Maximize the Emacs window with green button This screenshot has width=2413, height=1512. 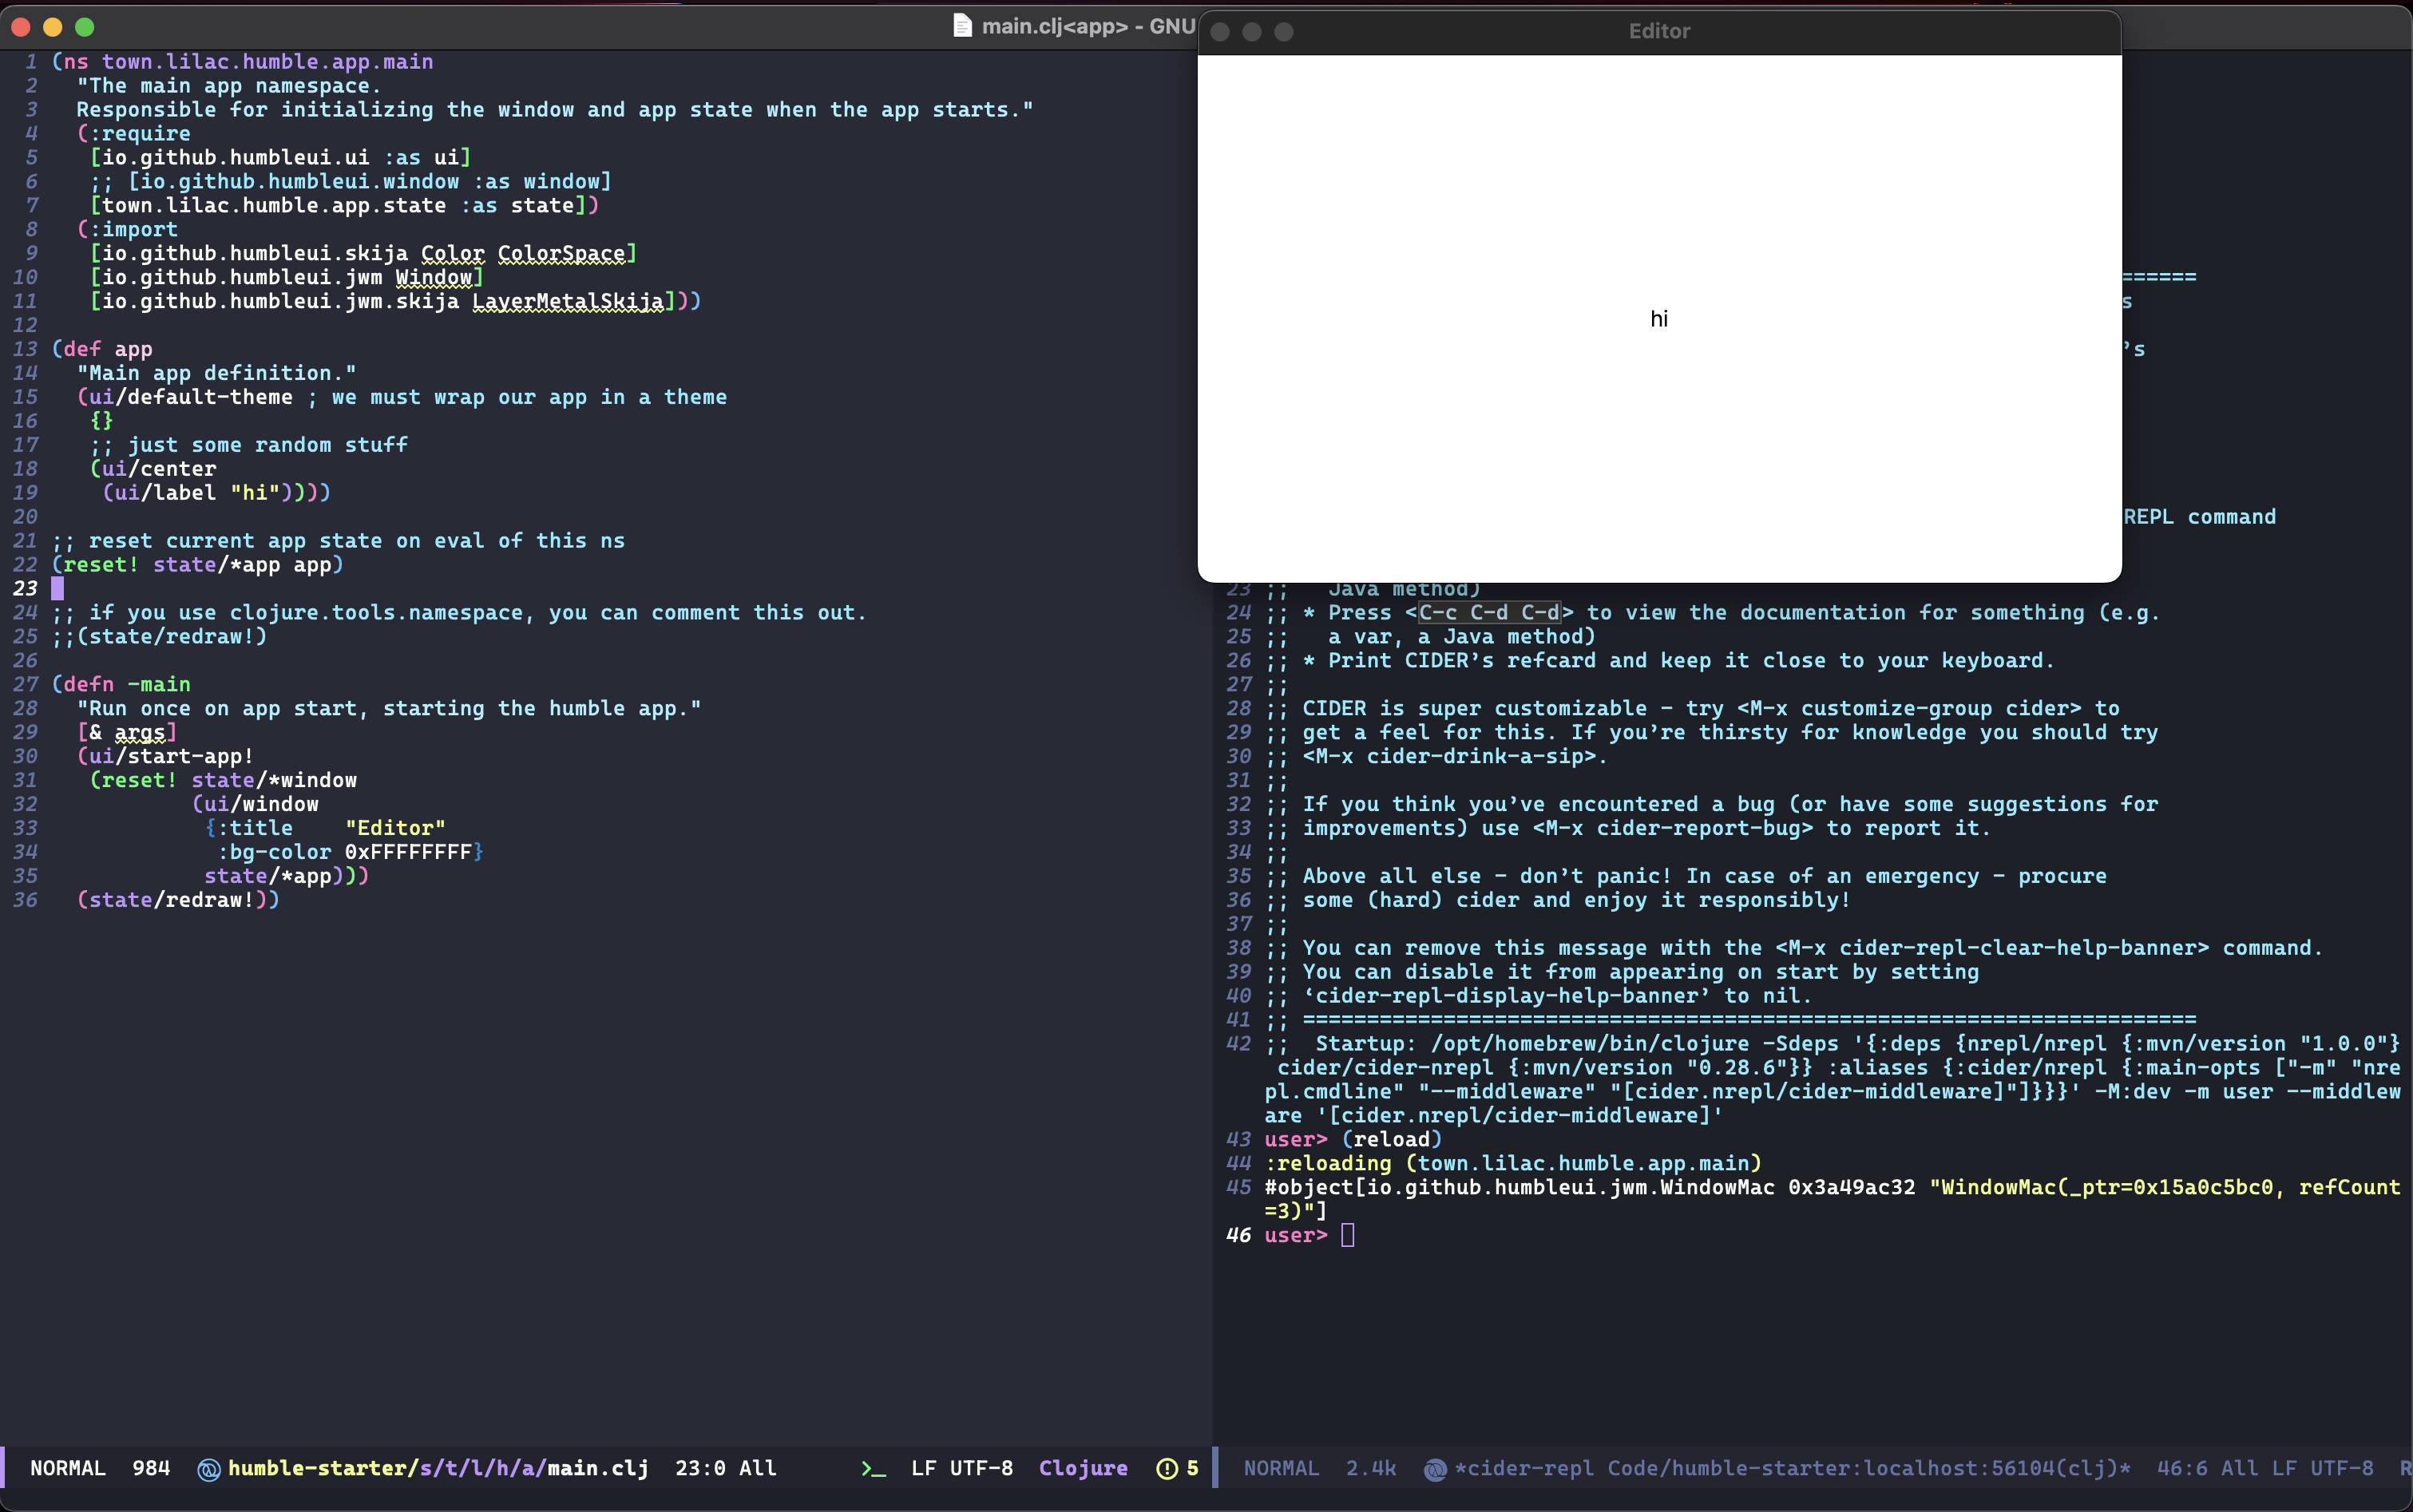(85, 27)
